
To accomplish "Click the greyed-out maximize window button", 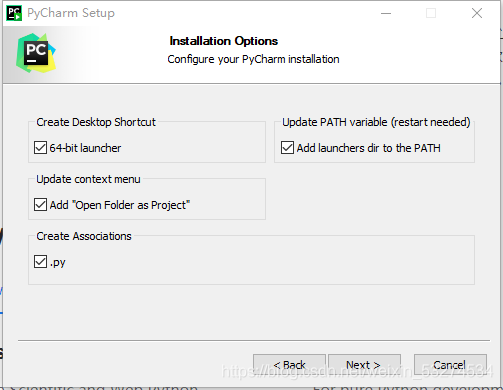I will (431, 13).
